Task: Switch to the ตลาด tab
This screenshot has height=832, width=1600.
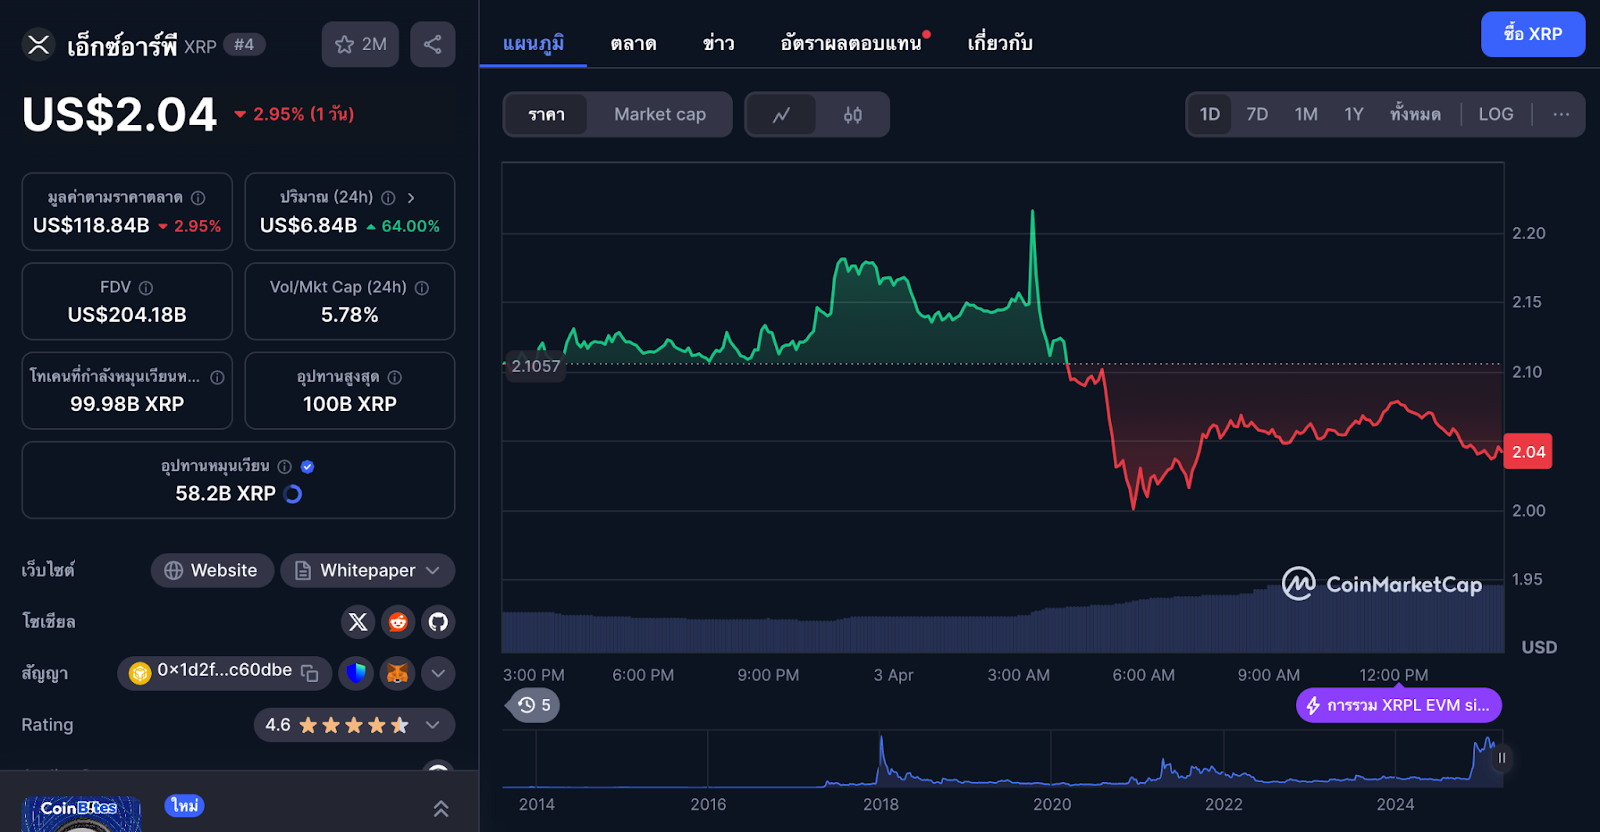Action: 633,43
